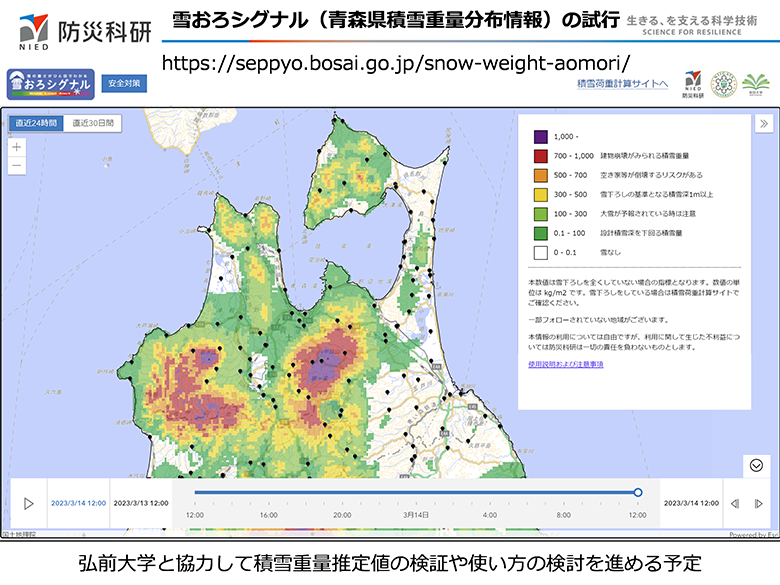Screen dimensions: 780x585
Task: Click the 16:00 mark on the timeline
Action: click(x=269, y=515)
